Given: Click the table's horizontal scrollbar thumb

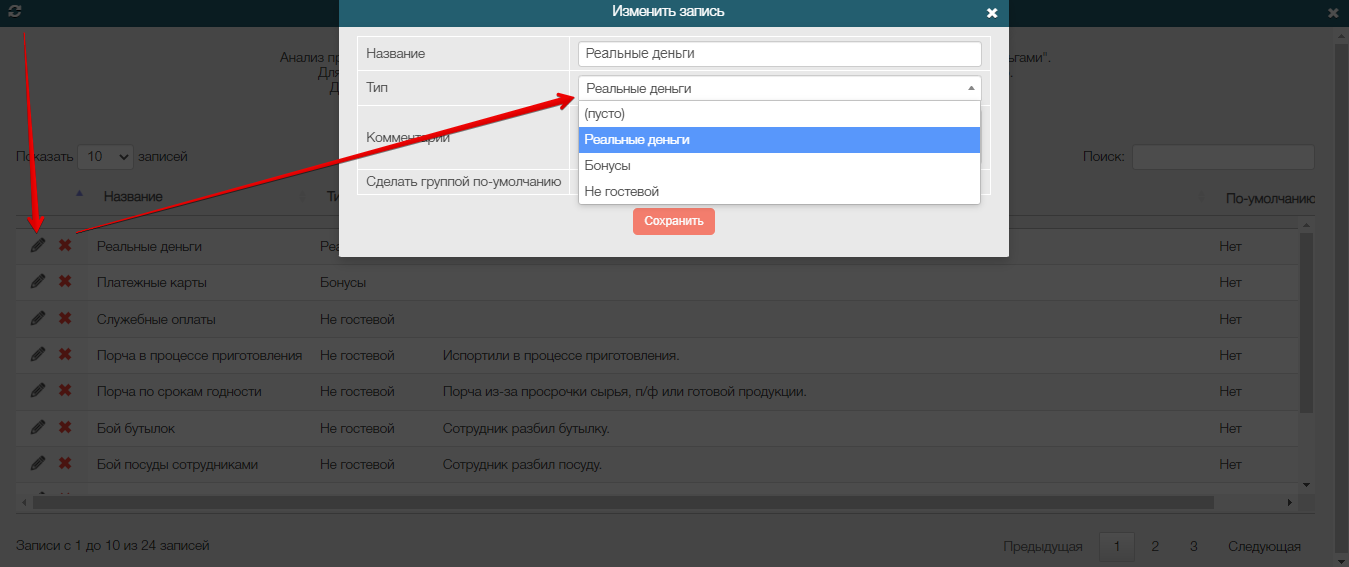Looking at the screenshot, I should coord(622,502).
